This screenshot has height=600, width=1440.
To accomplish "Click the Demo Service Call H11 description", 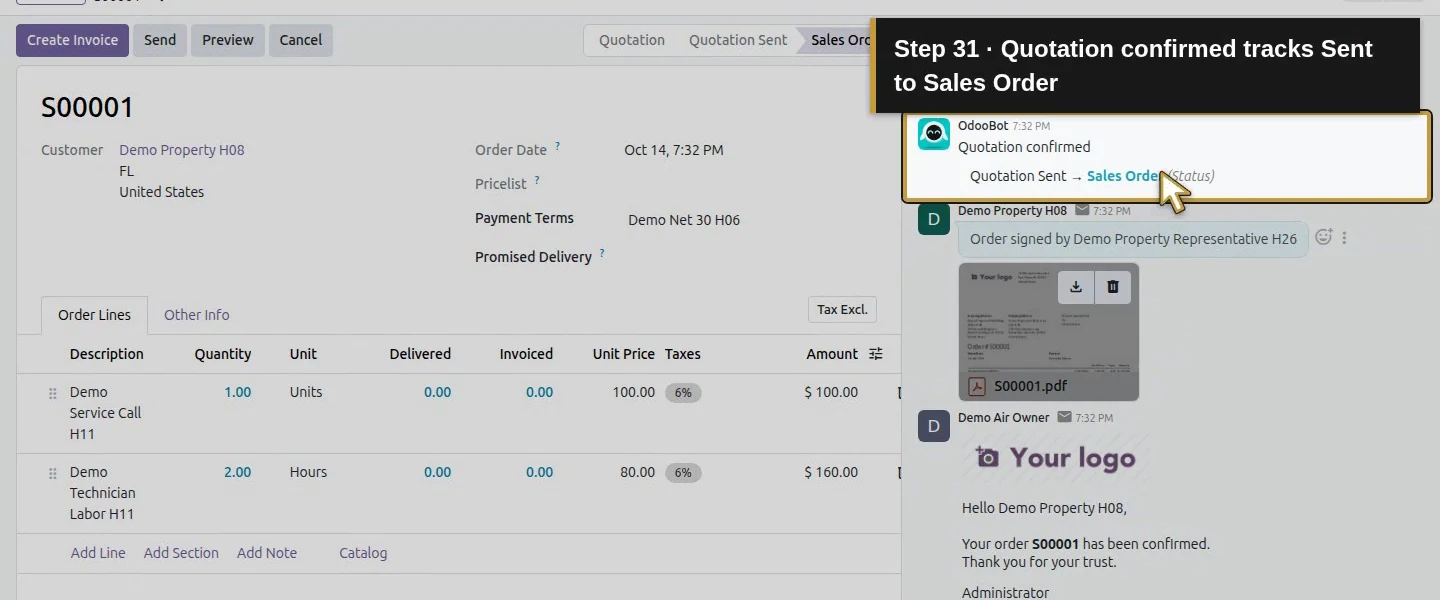I will pyautogui.click(x=105, y=413).
